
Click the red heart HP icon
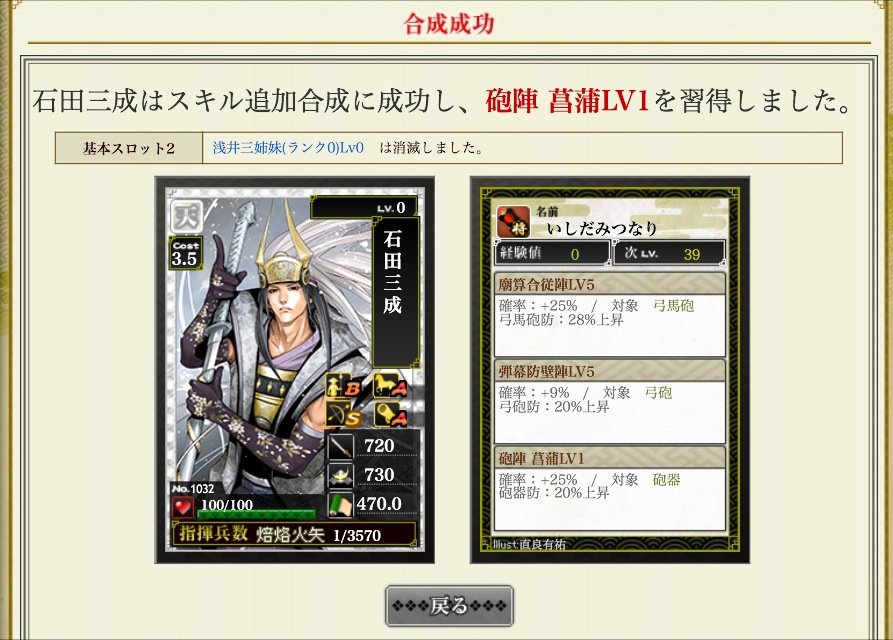(183, 506)
